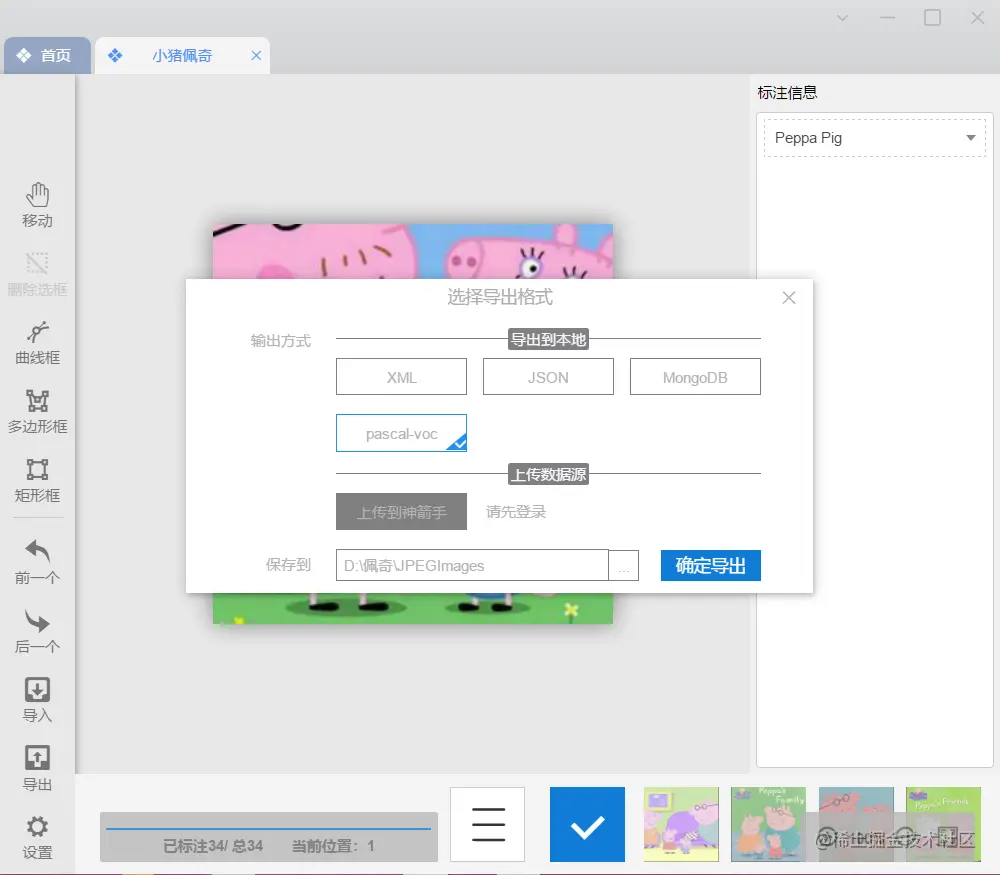This screenshot has height=875, width=1000.
Task: Close the export format dialog
Action: (x=789, y=298)
